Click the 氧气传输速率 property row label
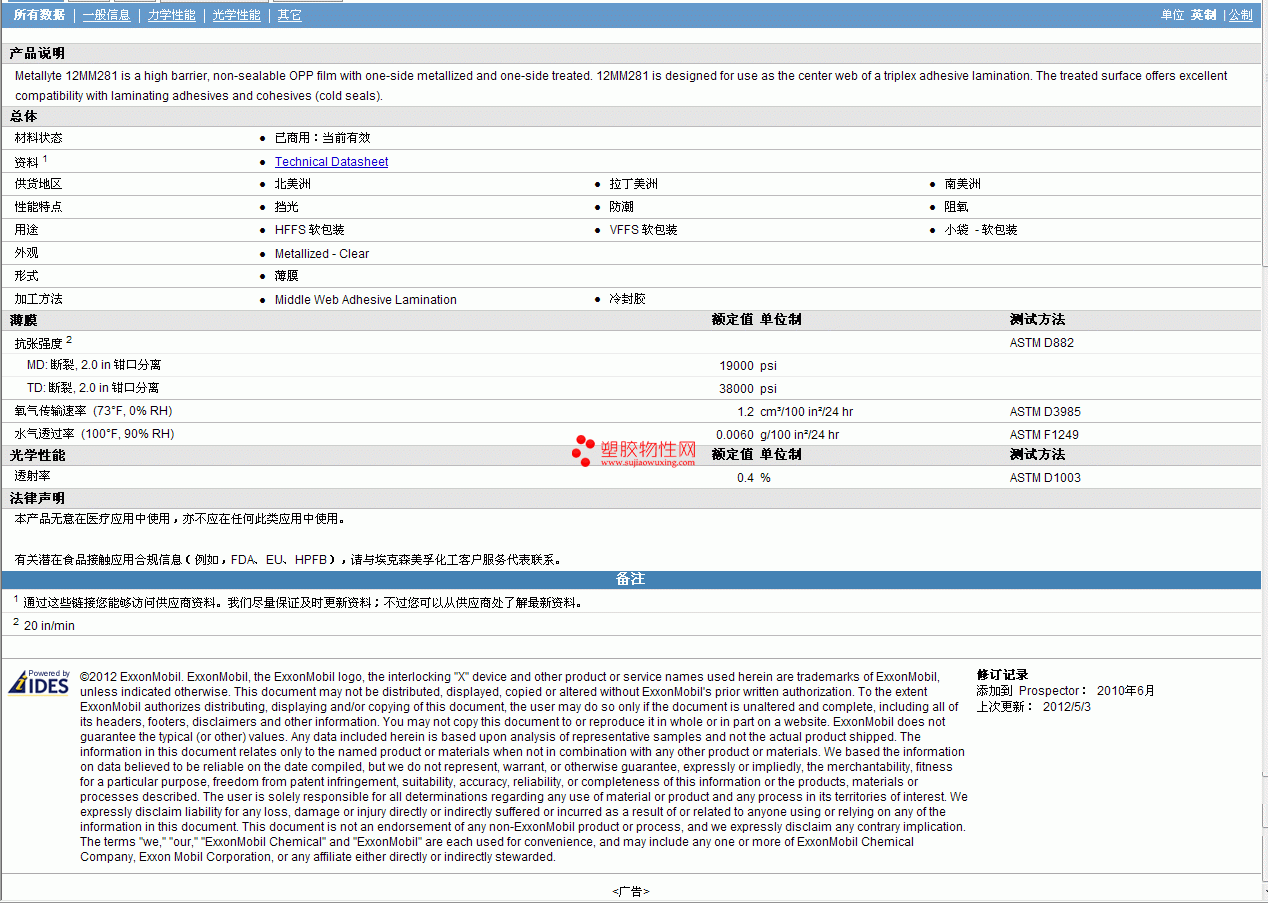This screenshot has width=1268, height=903. click(93, 411)
